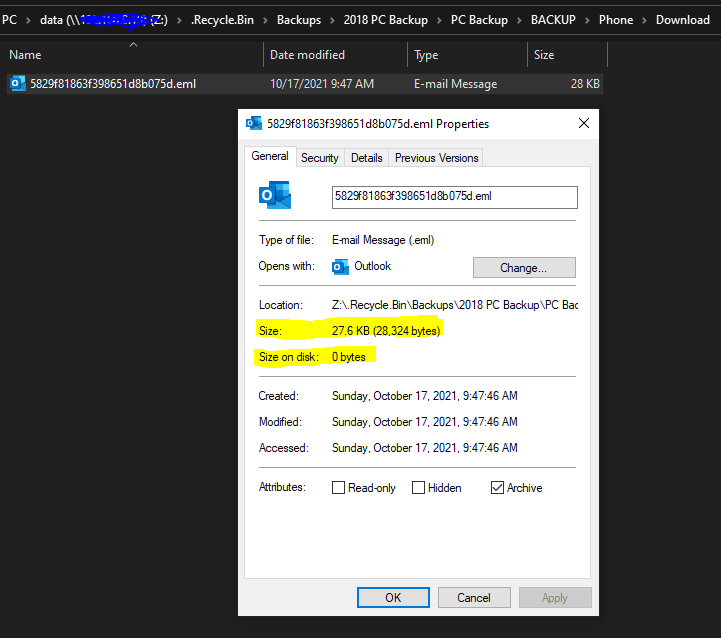Switch to the Security tab

[320, 158]
